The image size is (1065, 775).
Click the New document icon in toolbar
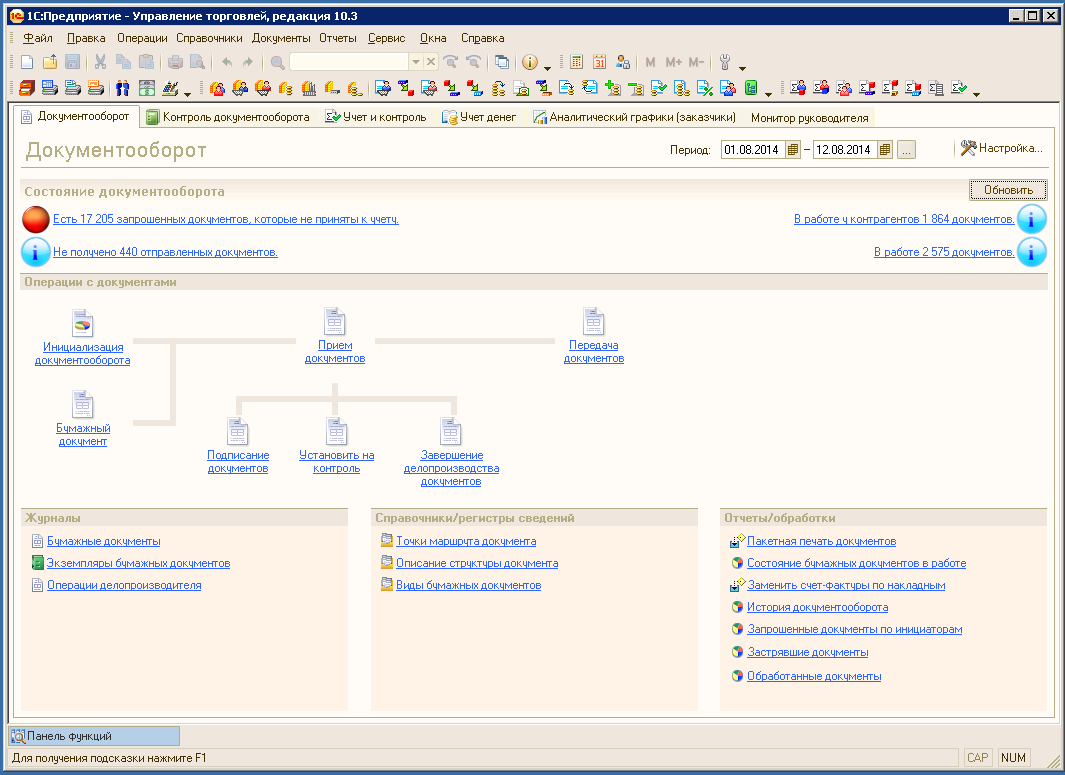coord(27,62)
